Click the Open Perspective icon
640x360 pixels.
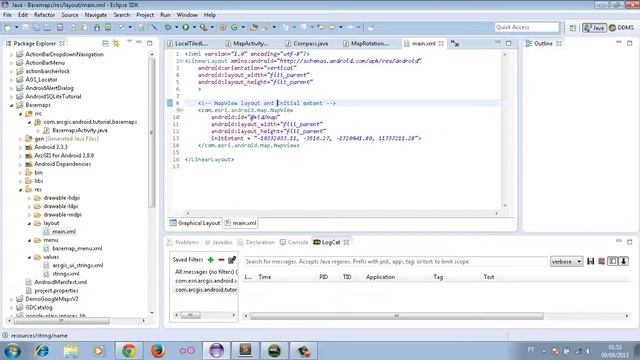click(x=573, y=28)
